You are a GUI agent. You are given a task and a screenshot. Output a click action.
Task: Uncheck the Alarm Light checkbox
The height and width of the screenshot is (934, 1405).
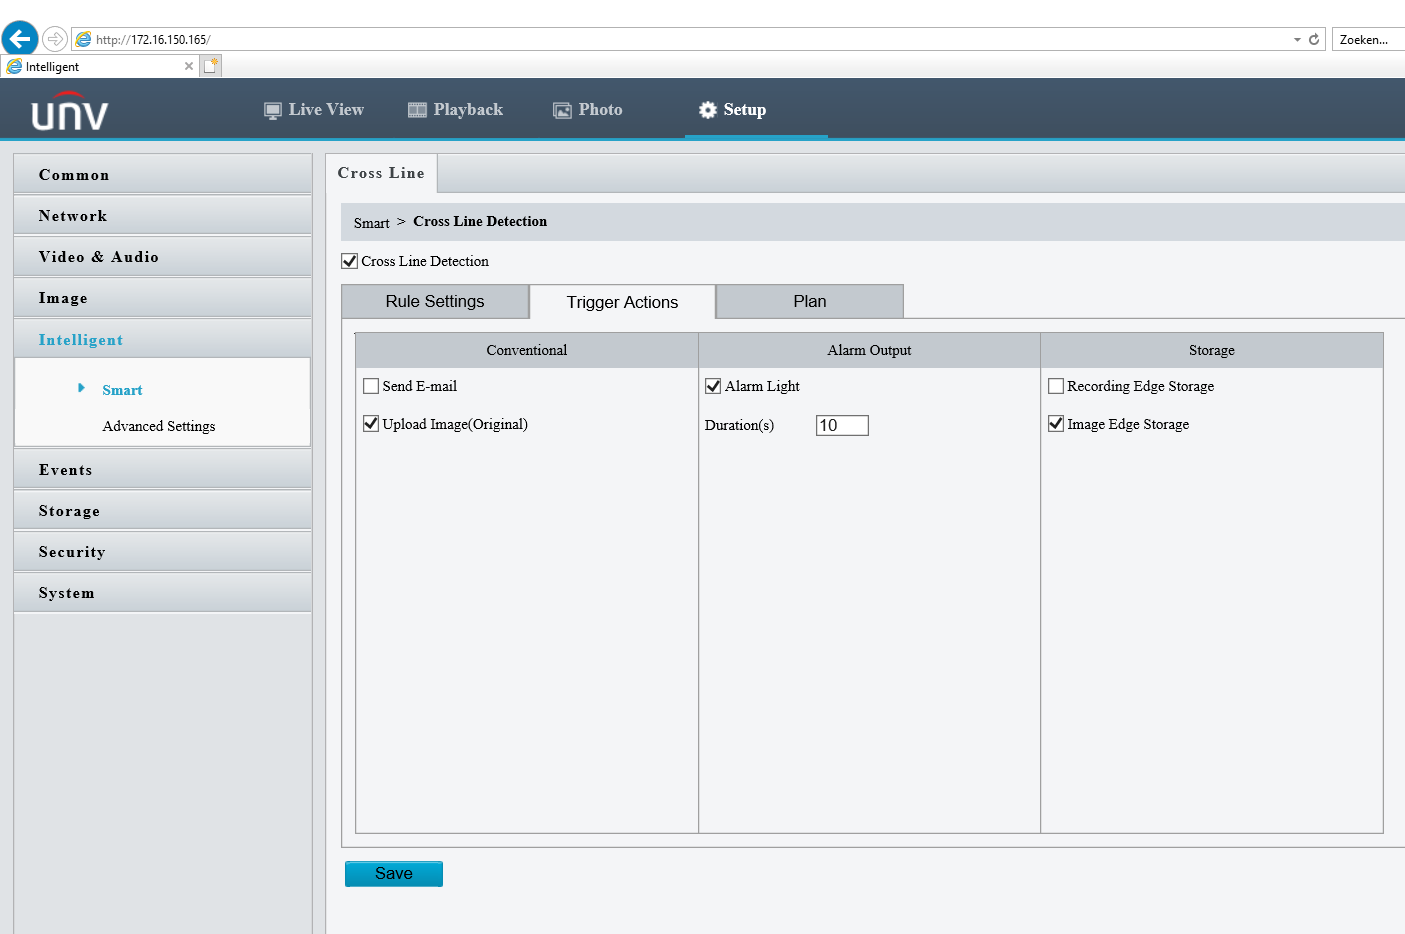(713, 386)
